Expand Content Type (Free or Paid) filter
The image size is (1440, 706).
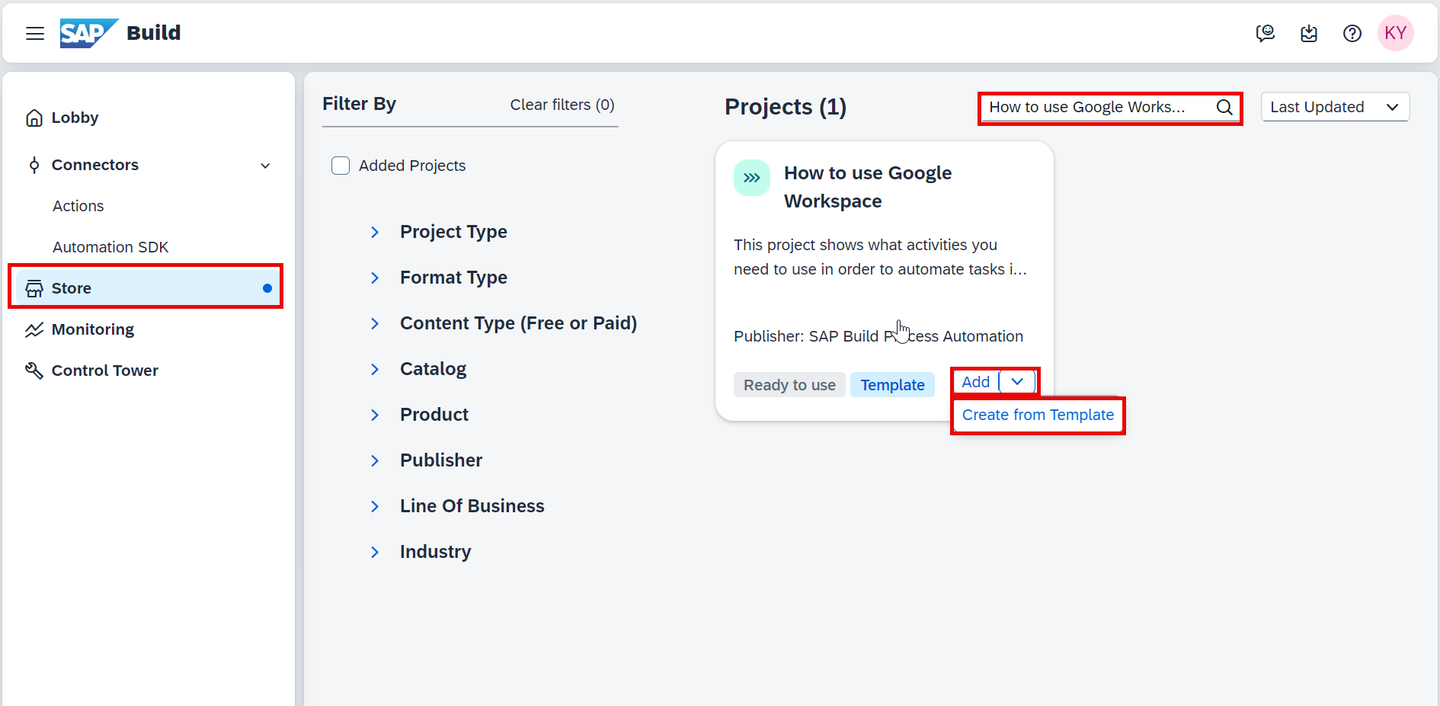pyautogui.click(x=375, y=323)
